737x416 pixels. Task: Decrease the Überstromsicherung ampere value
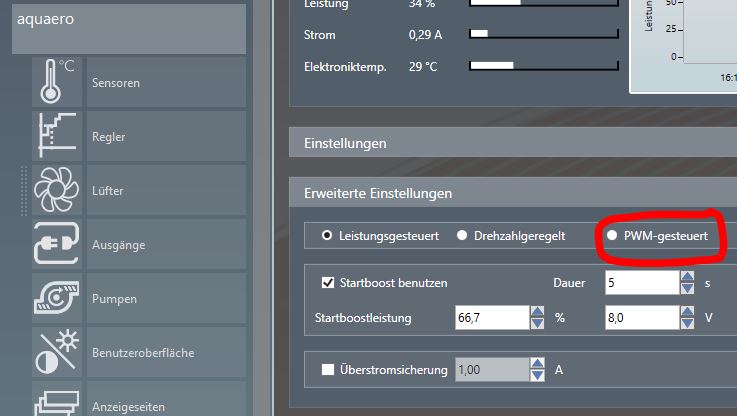click(537, 375)
